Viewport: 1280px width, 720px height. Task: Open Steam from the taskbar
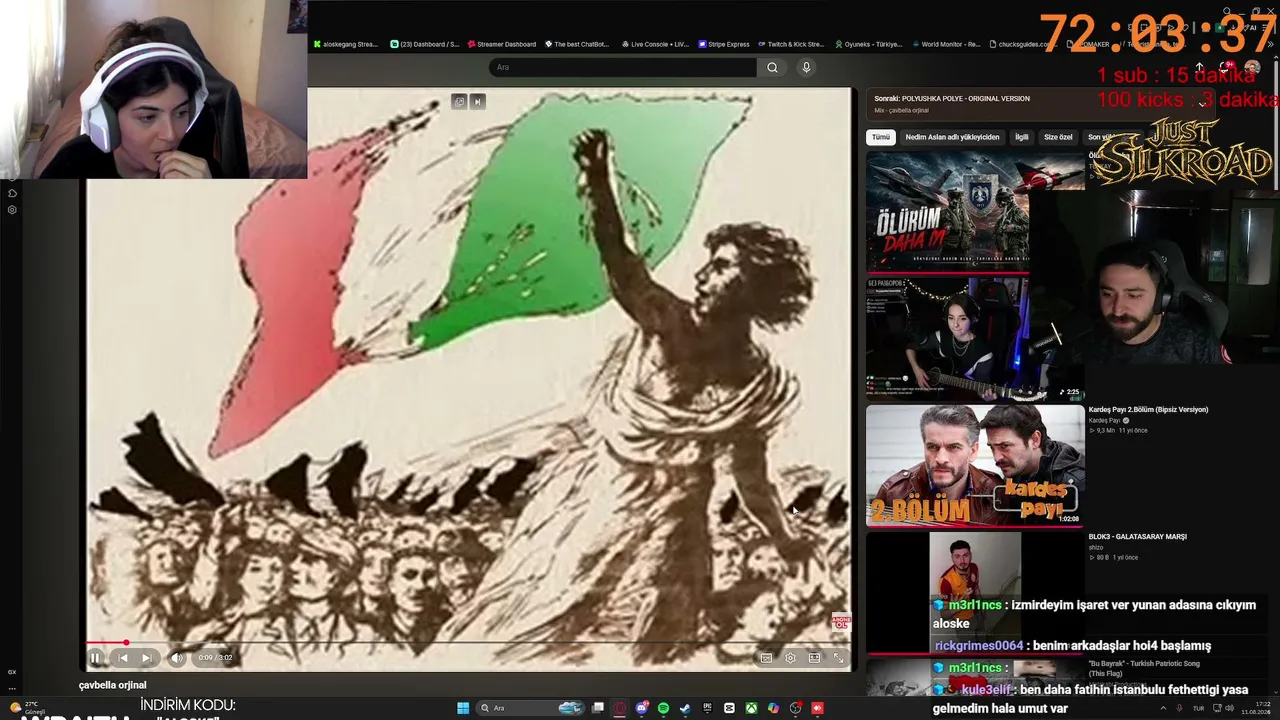pyautogui.click(x=685, y=708)
